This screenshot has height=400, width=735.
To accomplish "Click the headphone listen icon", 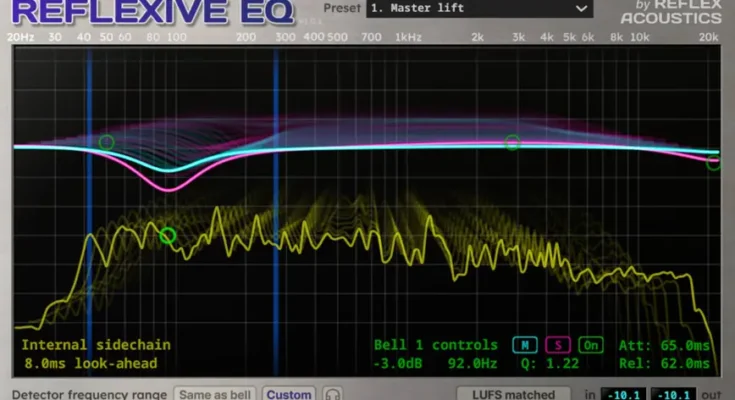I will tap(332, 394).
